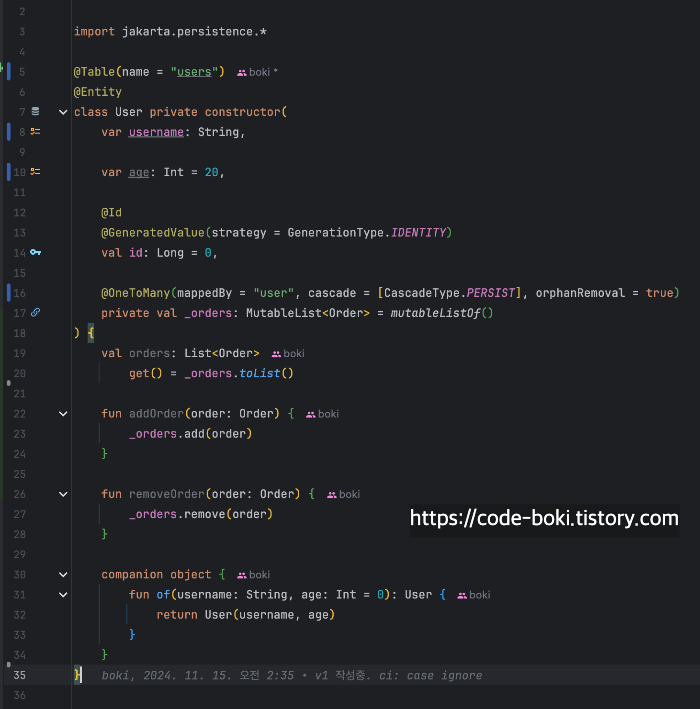Click line number 35 in the gutter
The height and width of the screenshot is (709, 700).
19,675
